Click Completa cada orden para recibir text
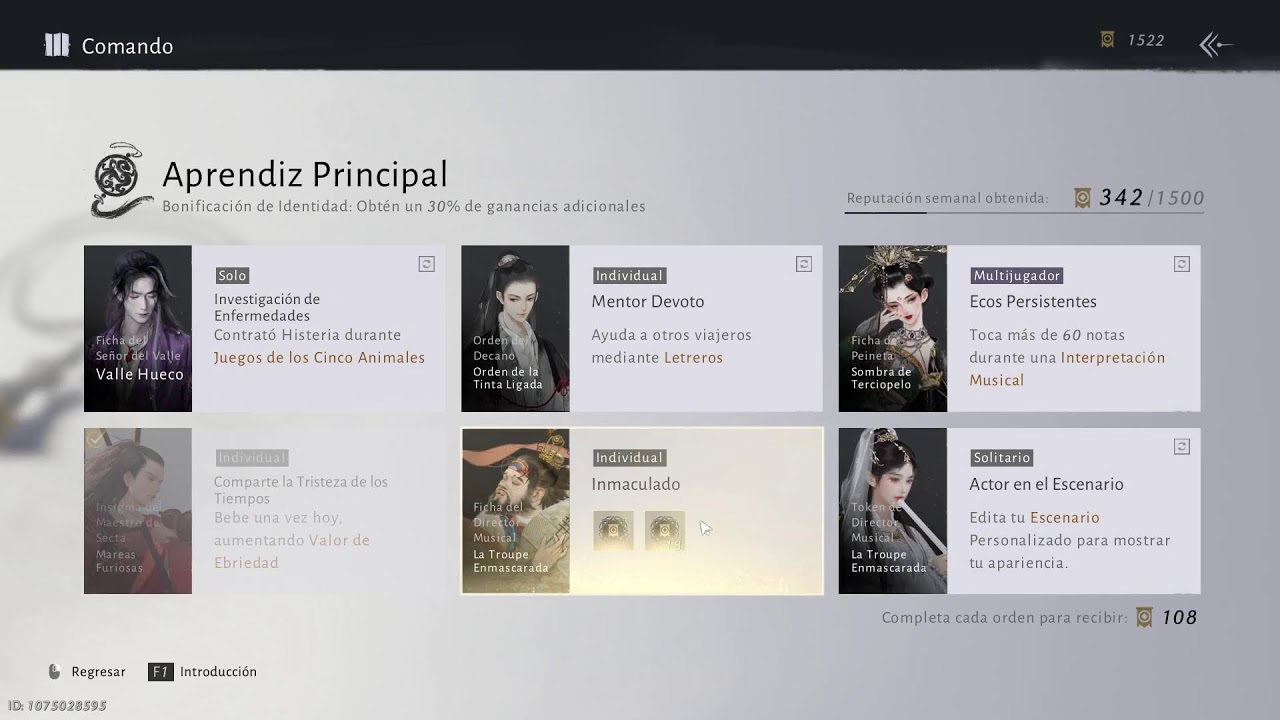This screenshot has width=1280, height=720. [x=1004, y=618]
